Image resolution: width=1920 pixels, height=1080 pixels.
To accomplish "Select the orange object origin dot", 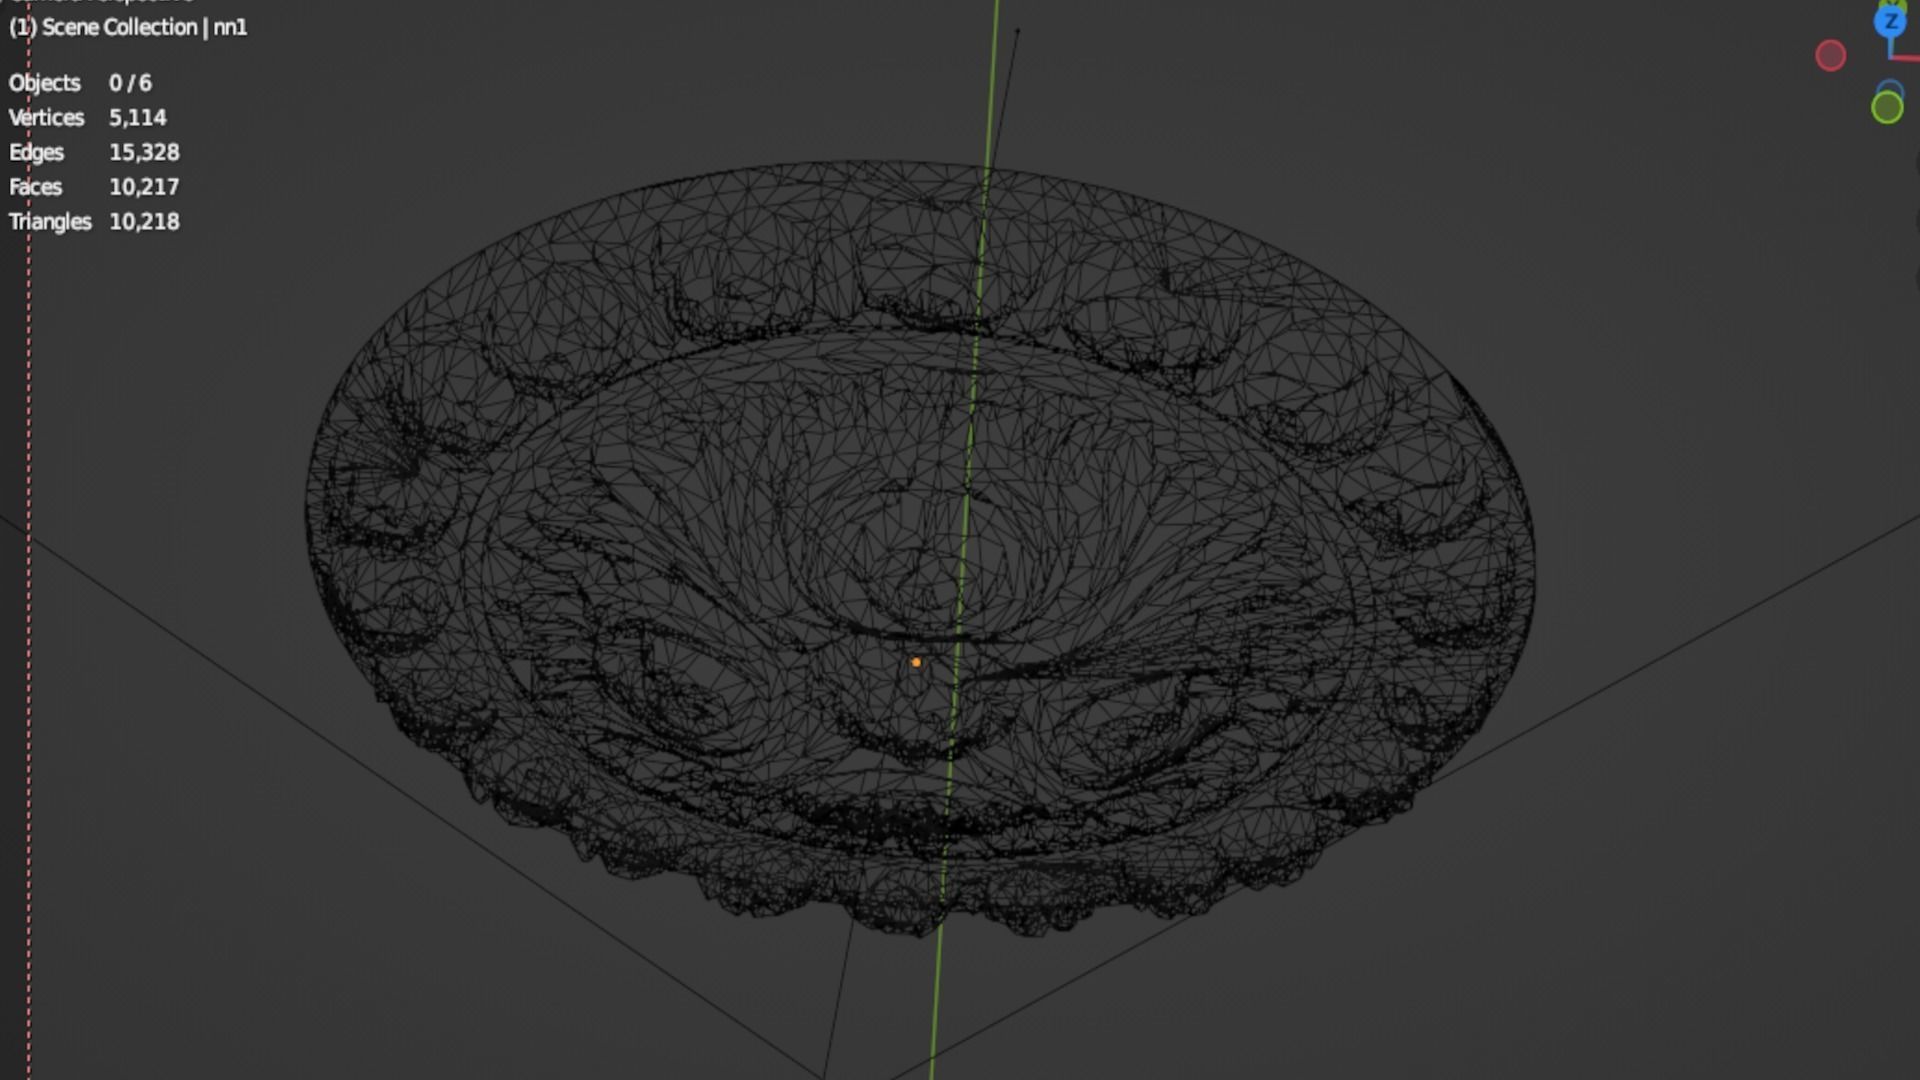I will click(916, 662).
